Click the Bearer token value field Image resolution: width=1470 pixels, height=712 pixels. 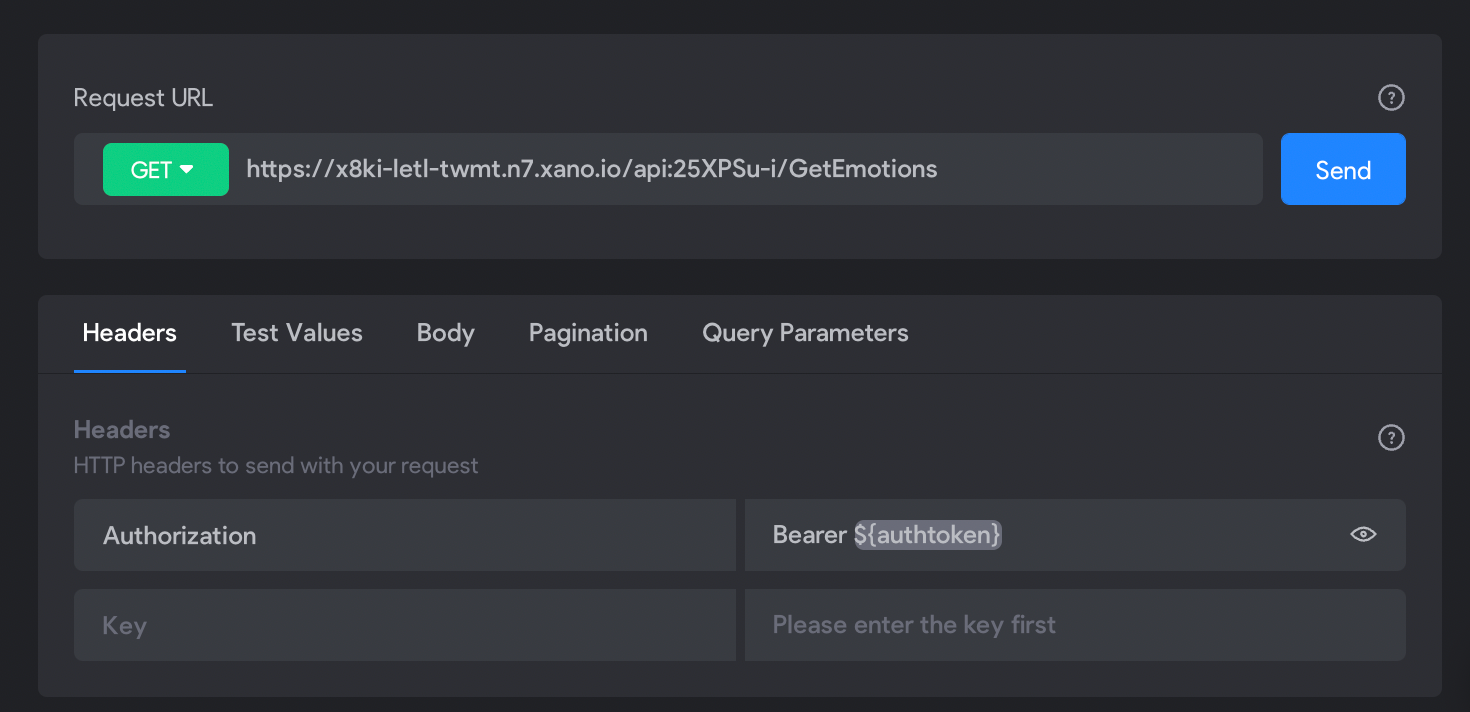tap(1075, 535)
